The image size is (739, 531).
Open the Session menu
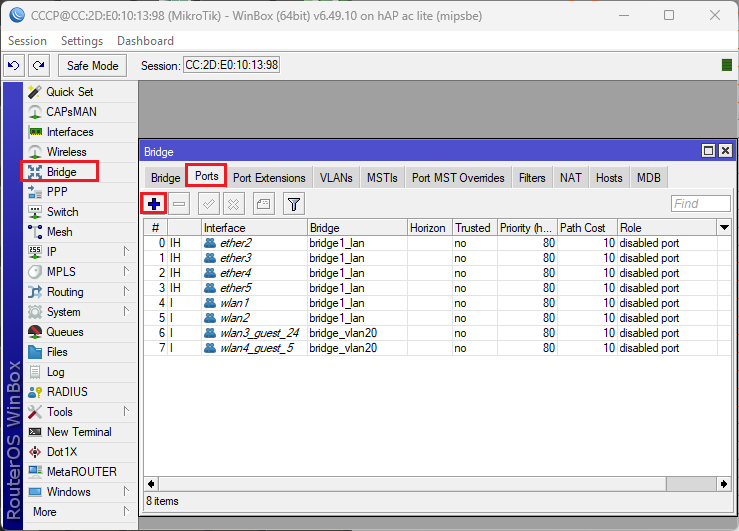(27, 41)
